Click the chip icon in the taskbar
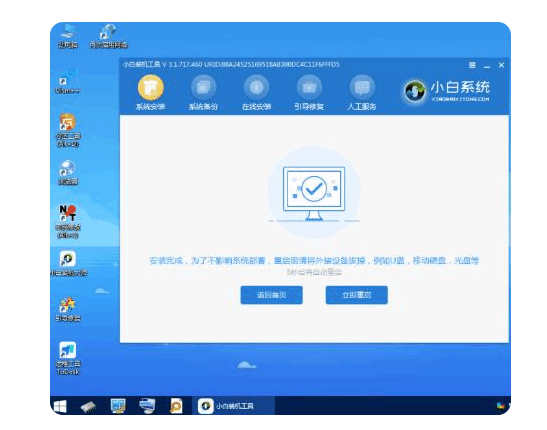 [x=88, y=406]
